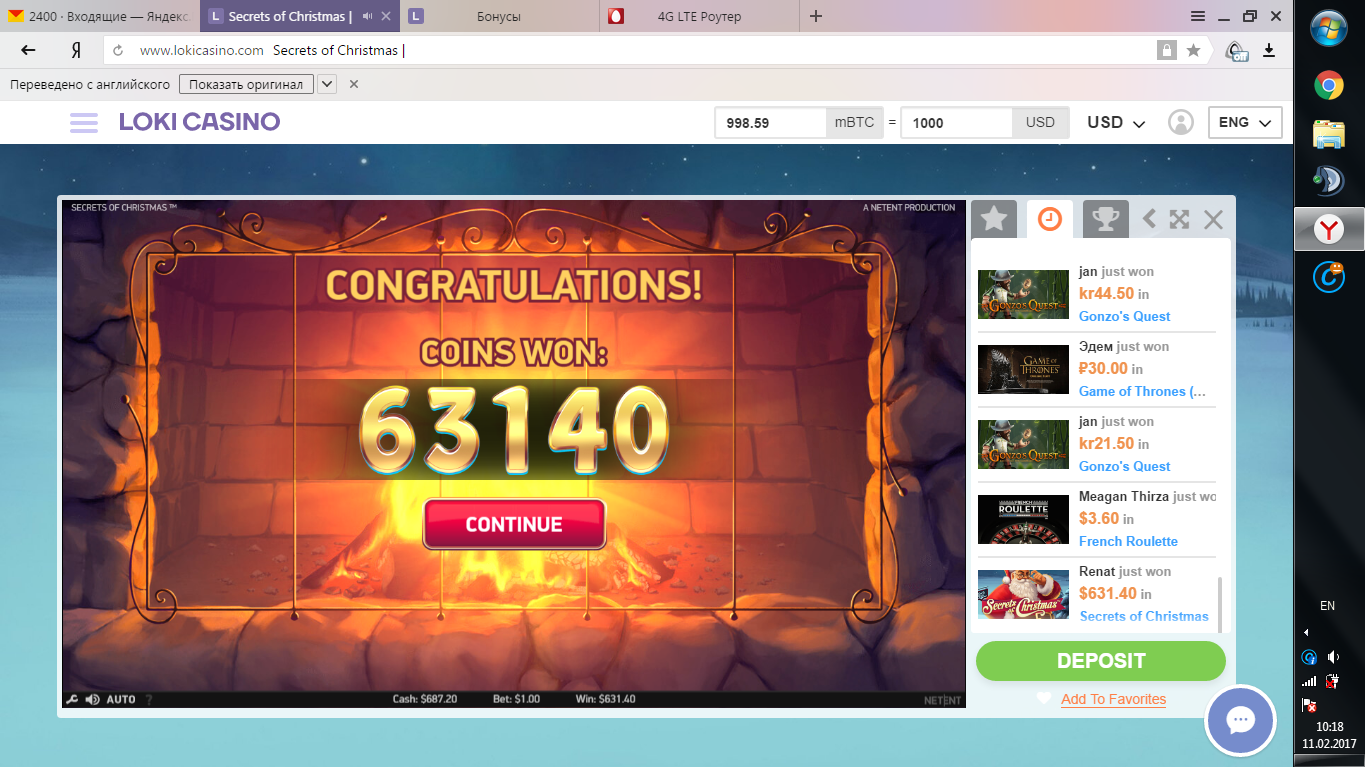Screen dimensions: 1365x767
Task: Open browser downloads arrow icon
Action: point(1269,50)
